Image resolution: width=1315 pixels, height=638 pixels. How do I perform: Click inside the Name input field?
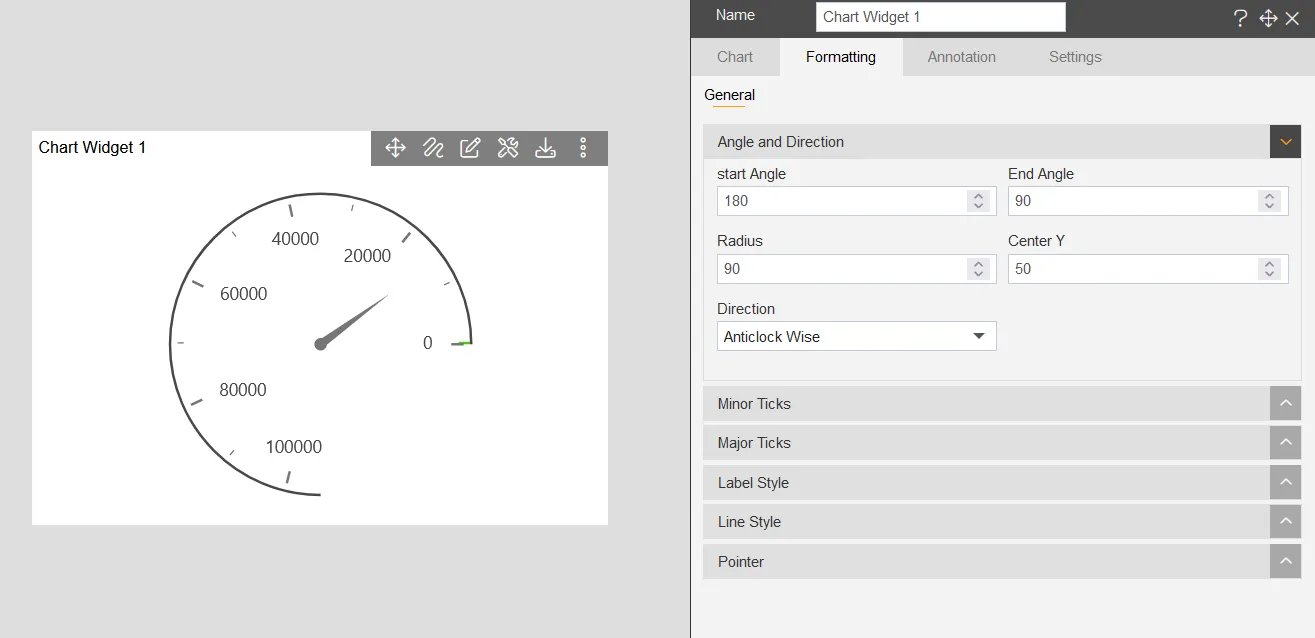940,17
